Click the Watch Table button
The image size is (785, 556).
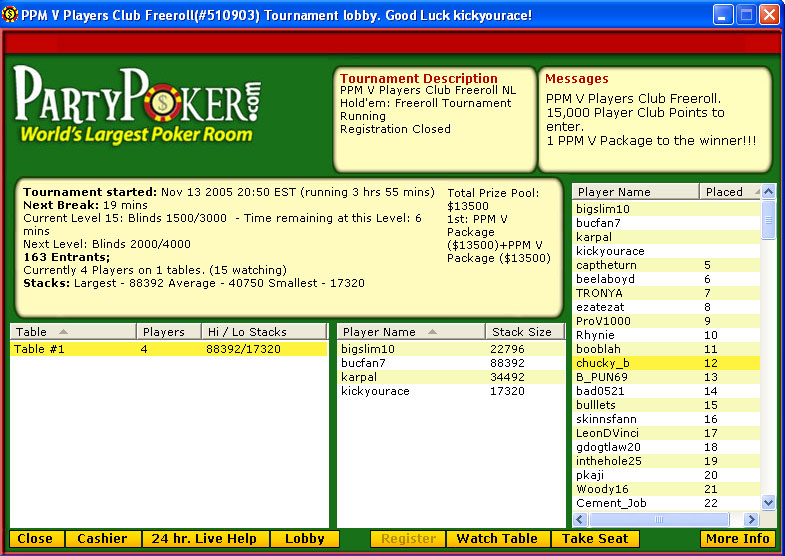click(497, 539)
